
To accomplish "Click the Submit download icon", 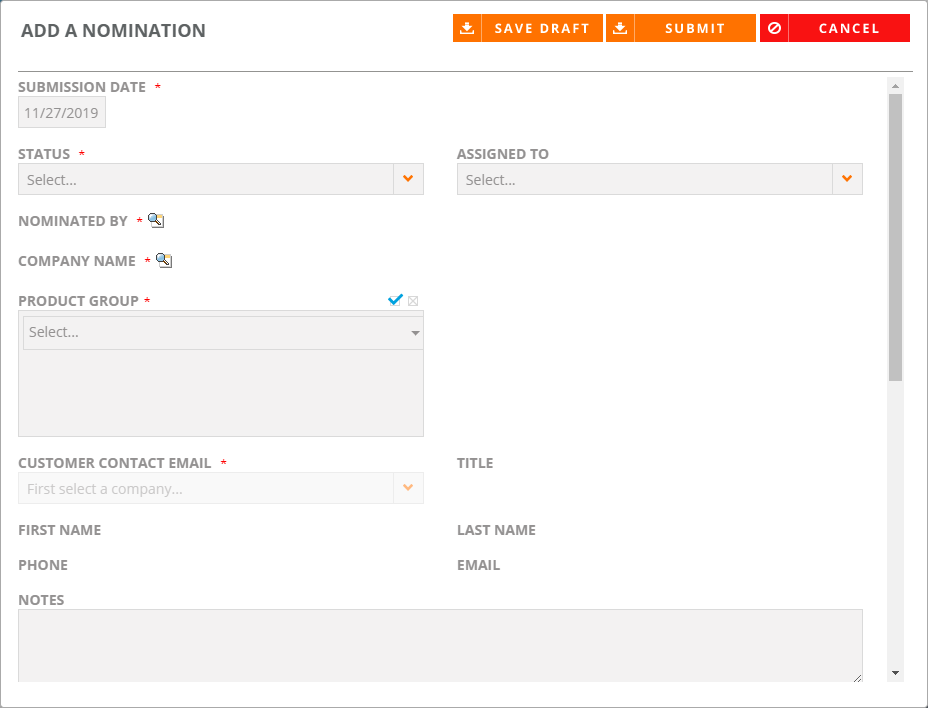I will (620, 28).
